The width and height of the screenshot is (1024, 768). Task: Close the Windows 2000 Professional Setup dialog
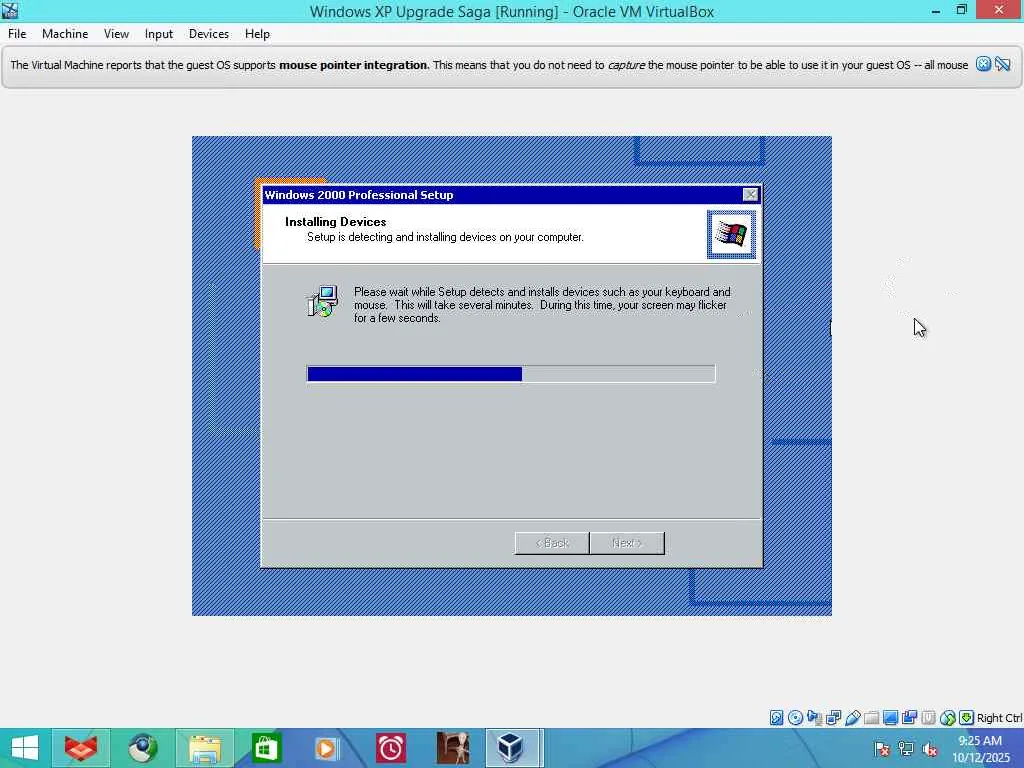(750, 195)
